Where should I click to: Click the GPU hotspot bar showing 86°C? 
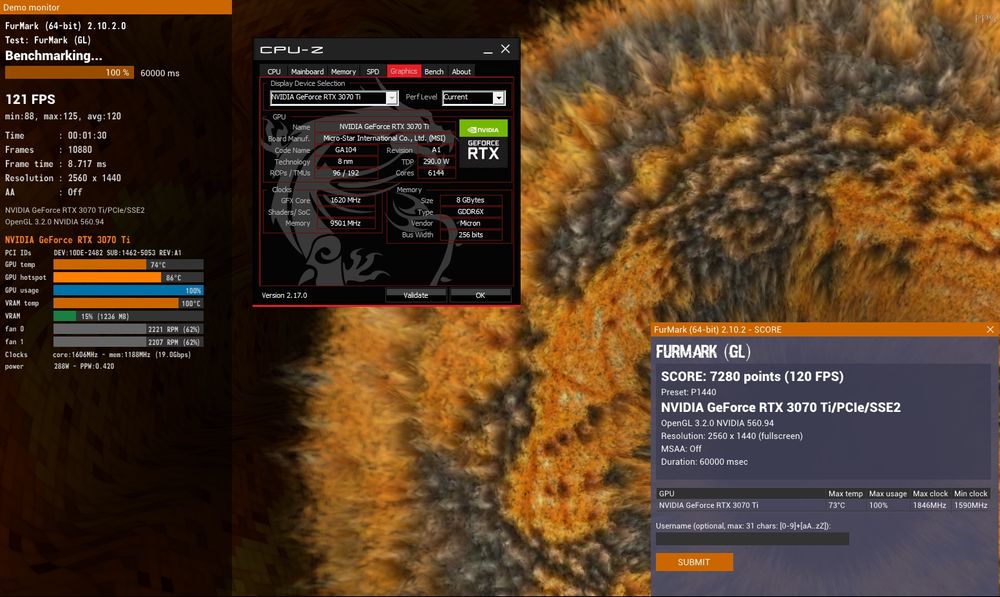click(128, 277)
